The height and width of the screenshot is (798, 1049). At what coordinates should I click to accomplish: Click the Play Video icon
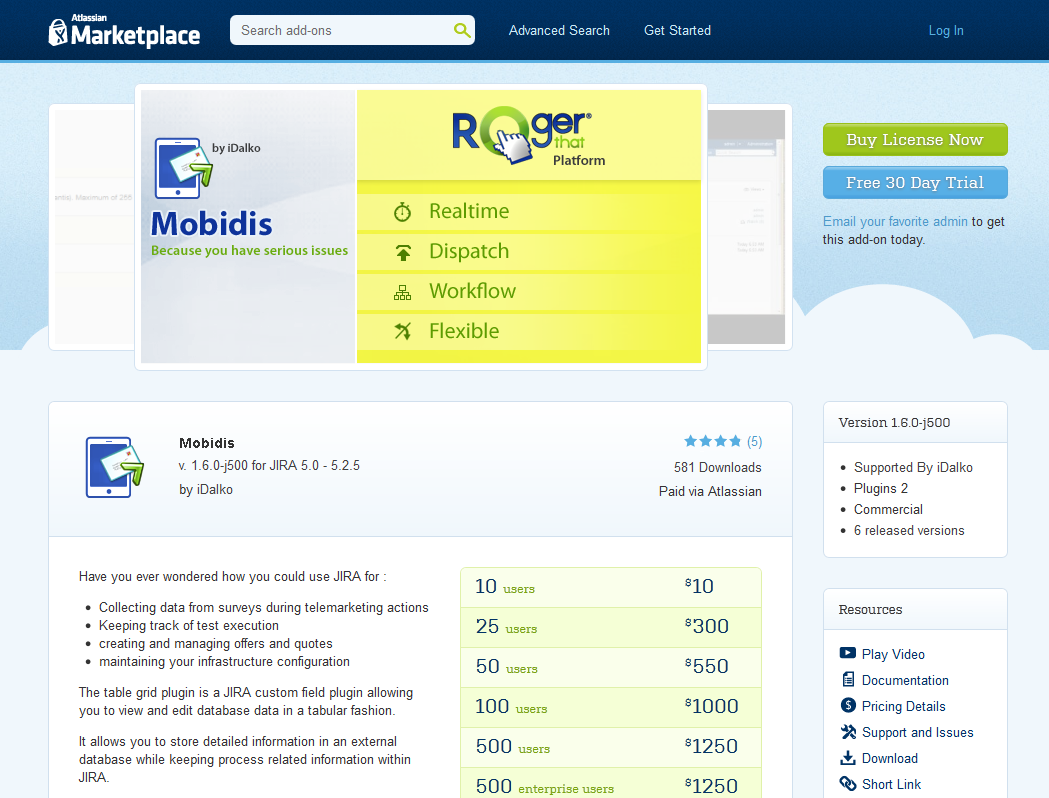848,654
